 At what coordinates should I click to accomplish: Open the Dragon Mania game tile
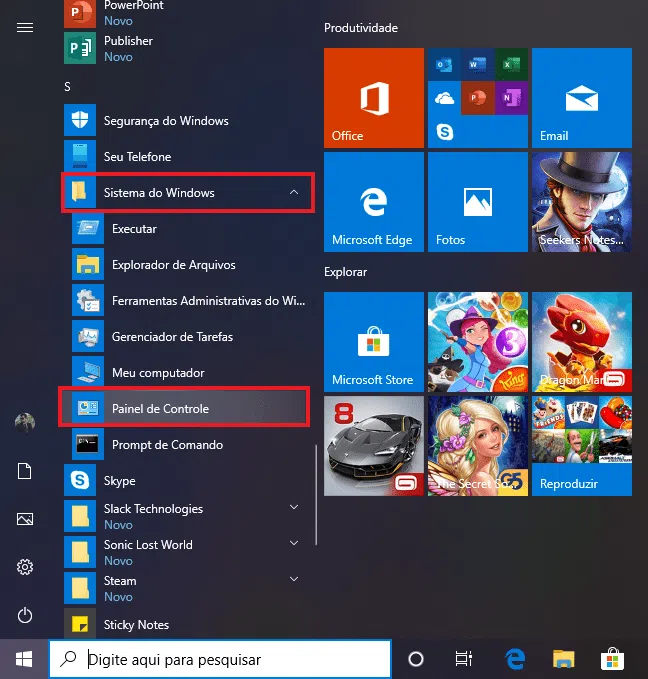(x=582, y=342)
